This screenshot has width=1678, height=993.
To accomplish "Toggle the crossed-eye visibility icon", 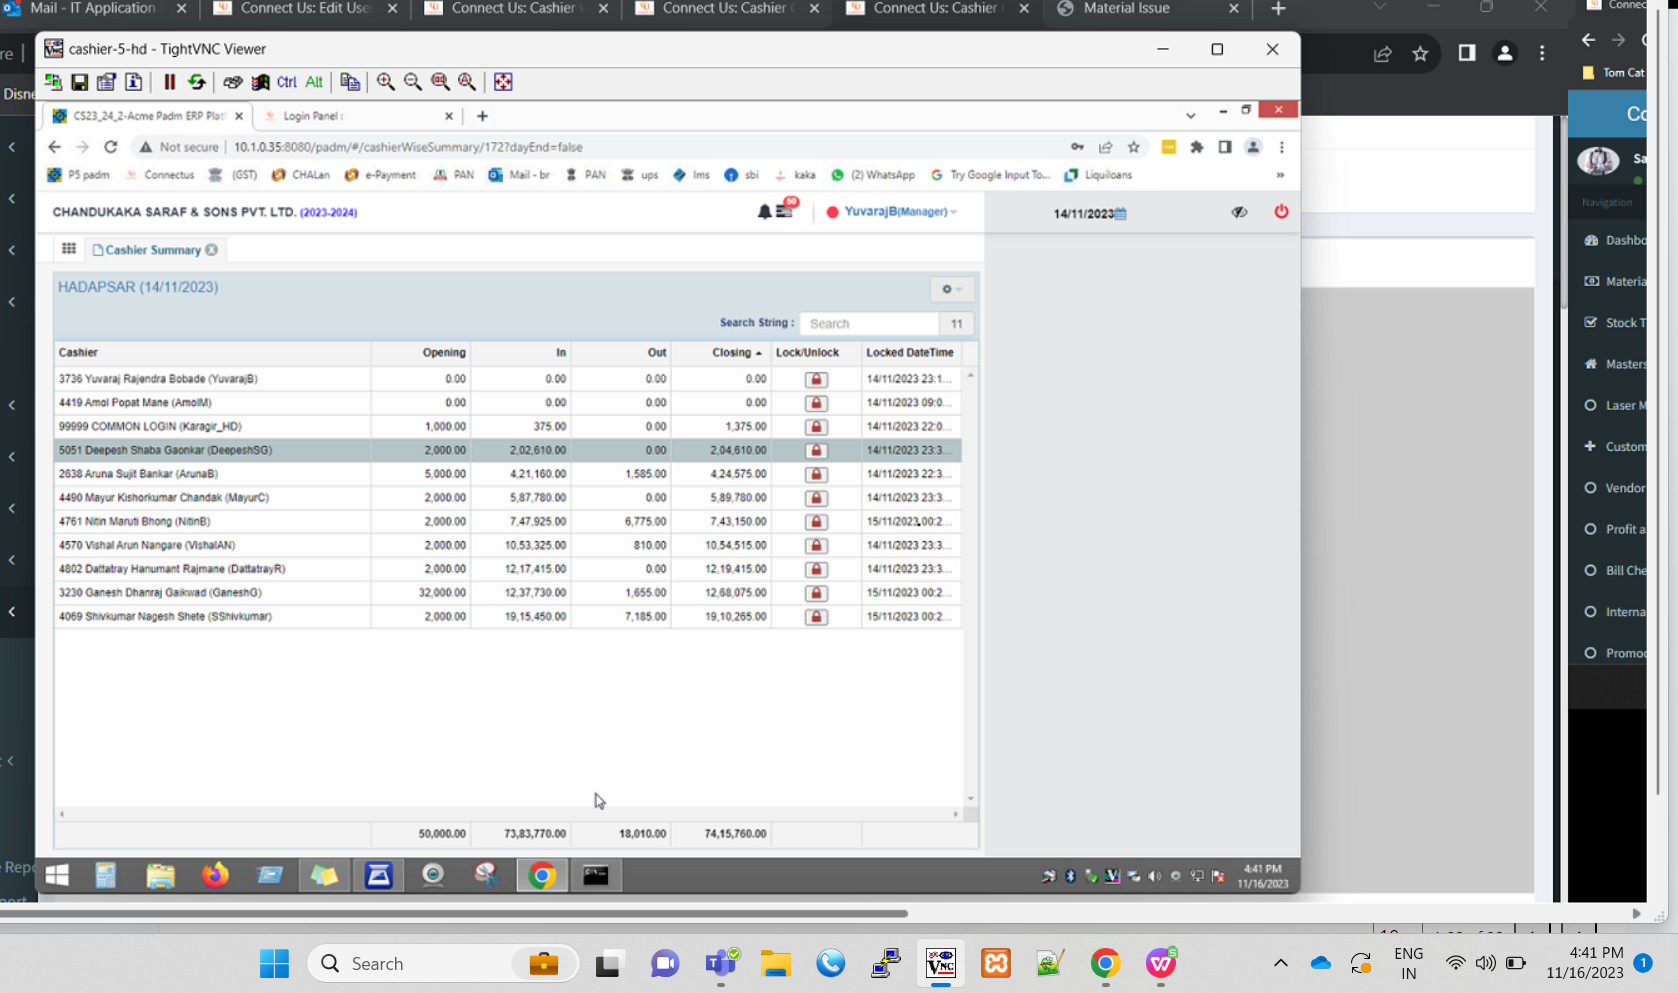I will (1239, 212).
